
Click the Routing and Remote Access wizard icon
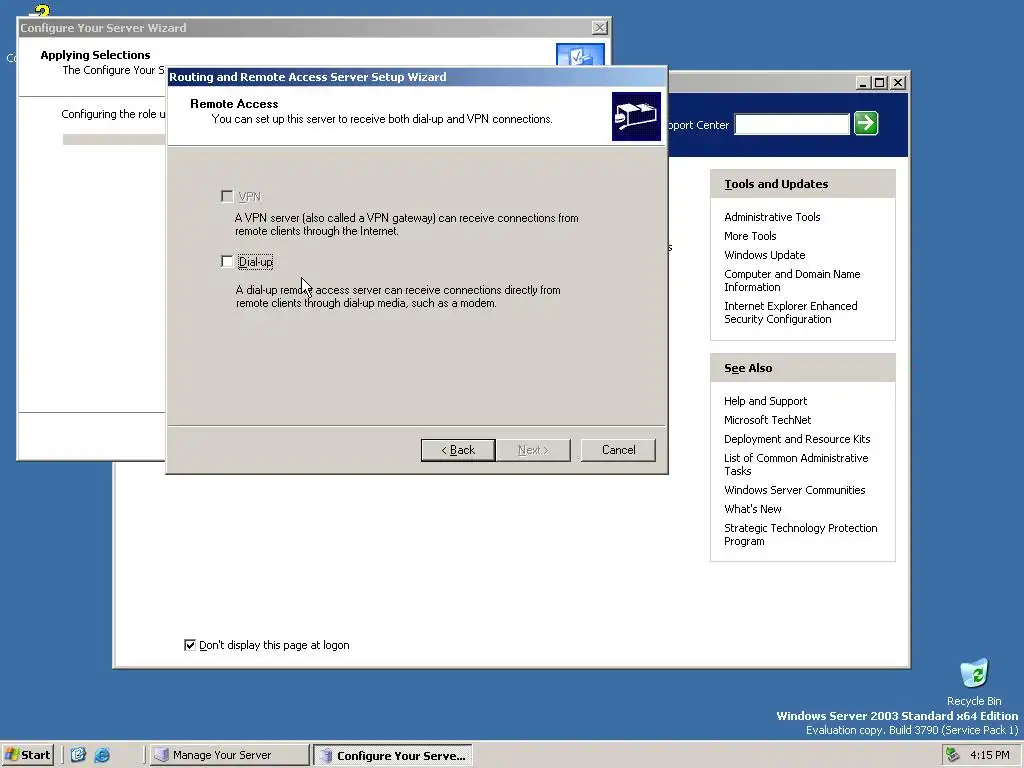click(x=636, y=116)
